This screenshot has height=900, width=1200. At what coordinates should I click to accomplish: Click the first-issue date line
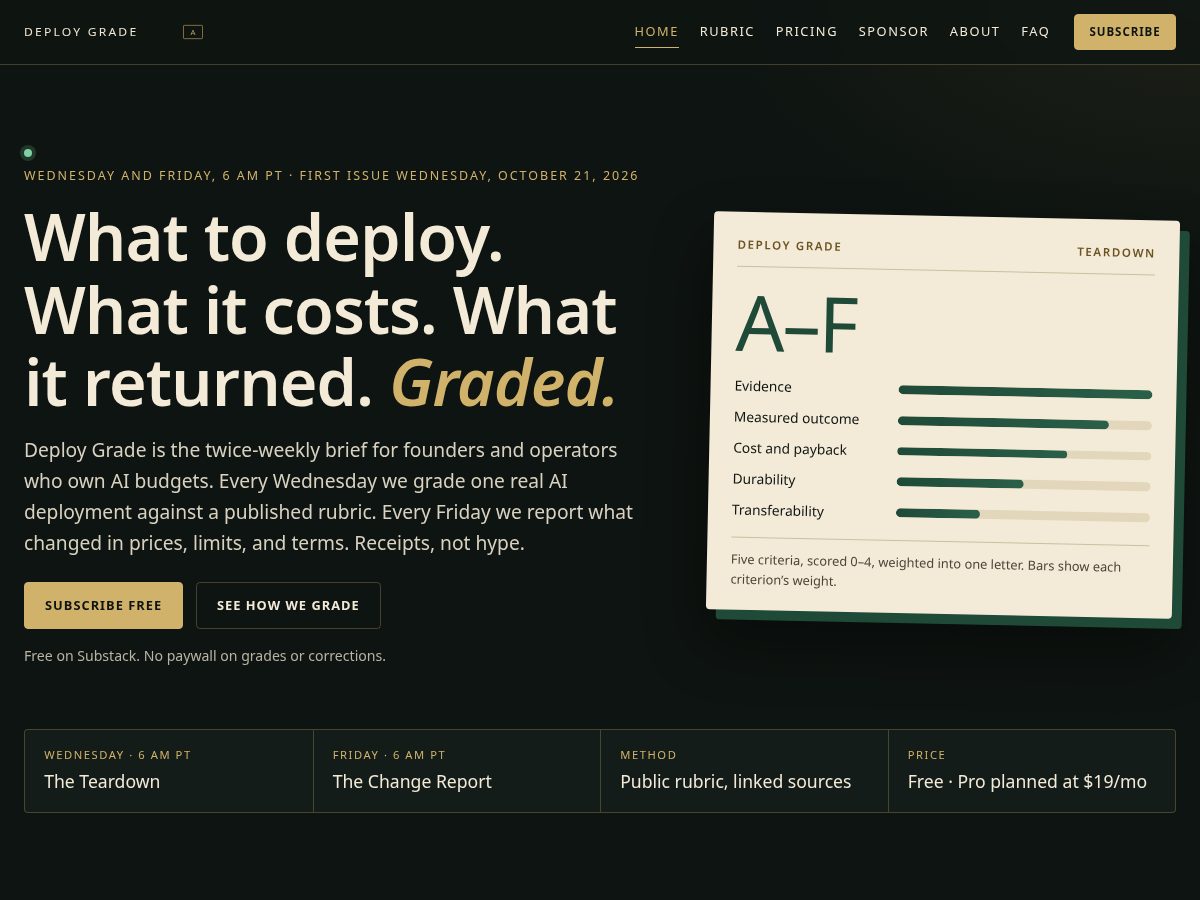(331, 176)
